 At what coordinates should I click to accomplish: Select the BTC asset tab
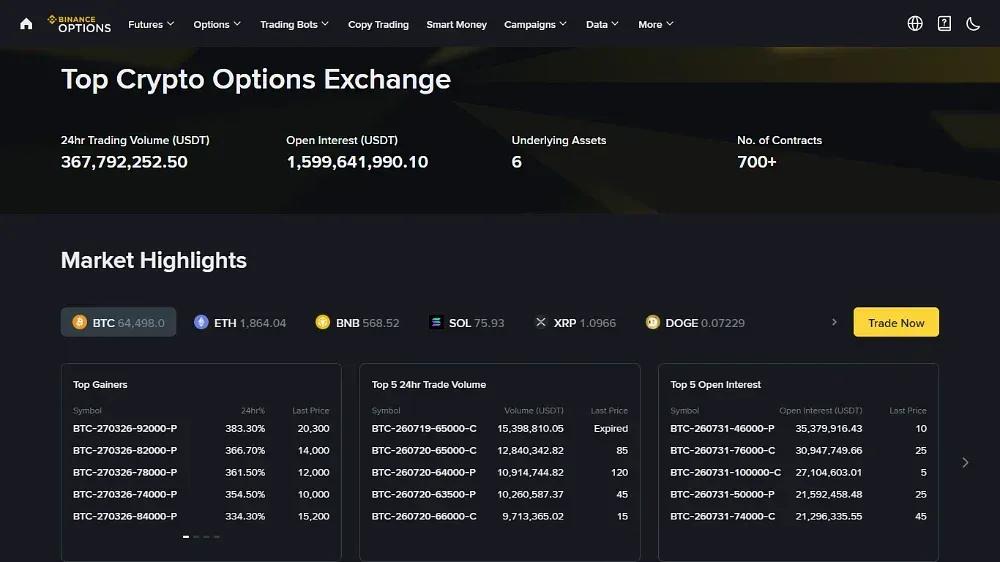point(119,322)
